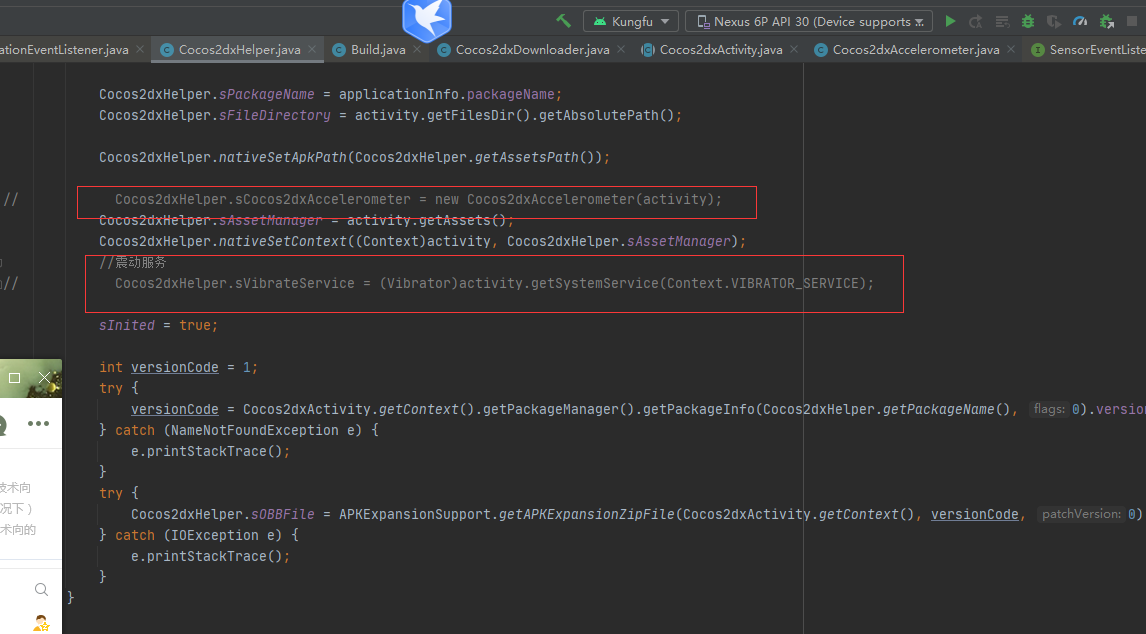Click Attach Debugger to Android Process icon
This screenshot has width=1146, height=634.
[1106, 21]
